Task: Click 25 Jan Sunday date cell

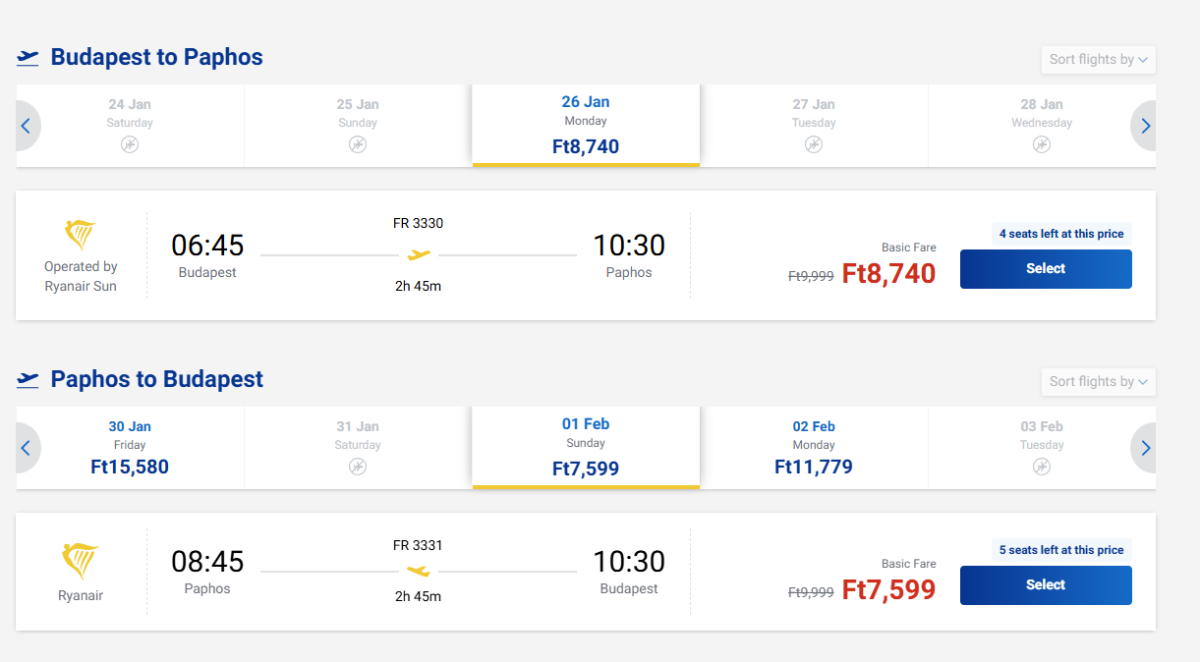Action: click(358, 125)
